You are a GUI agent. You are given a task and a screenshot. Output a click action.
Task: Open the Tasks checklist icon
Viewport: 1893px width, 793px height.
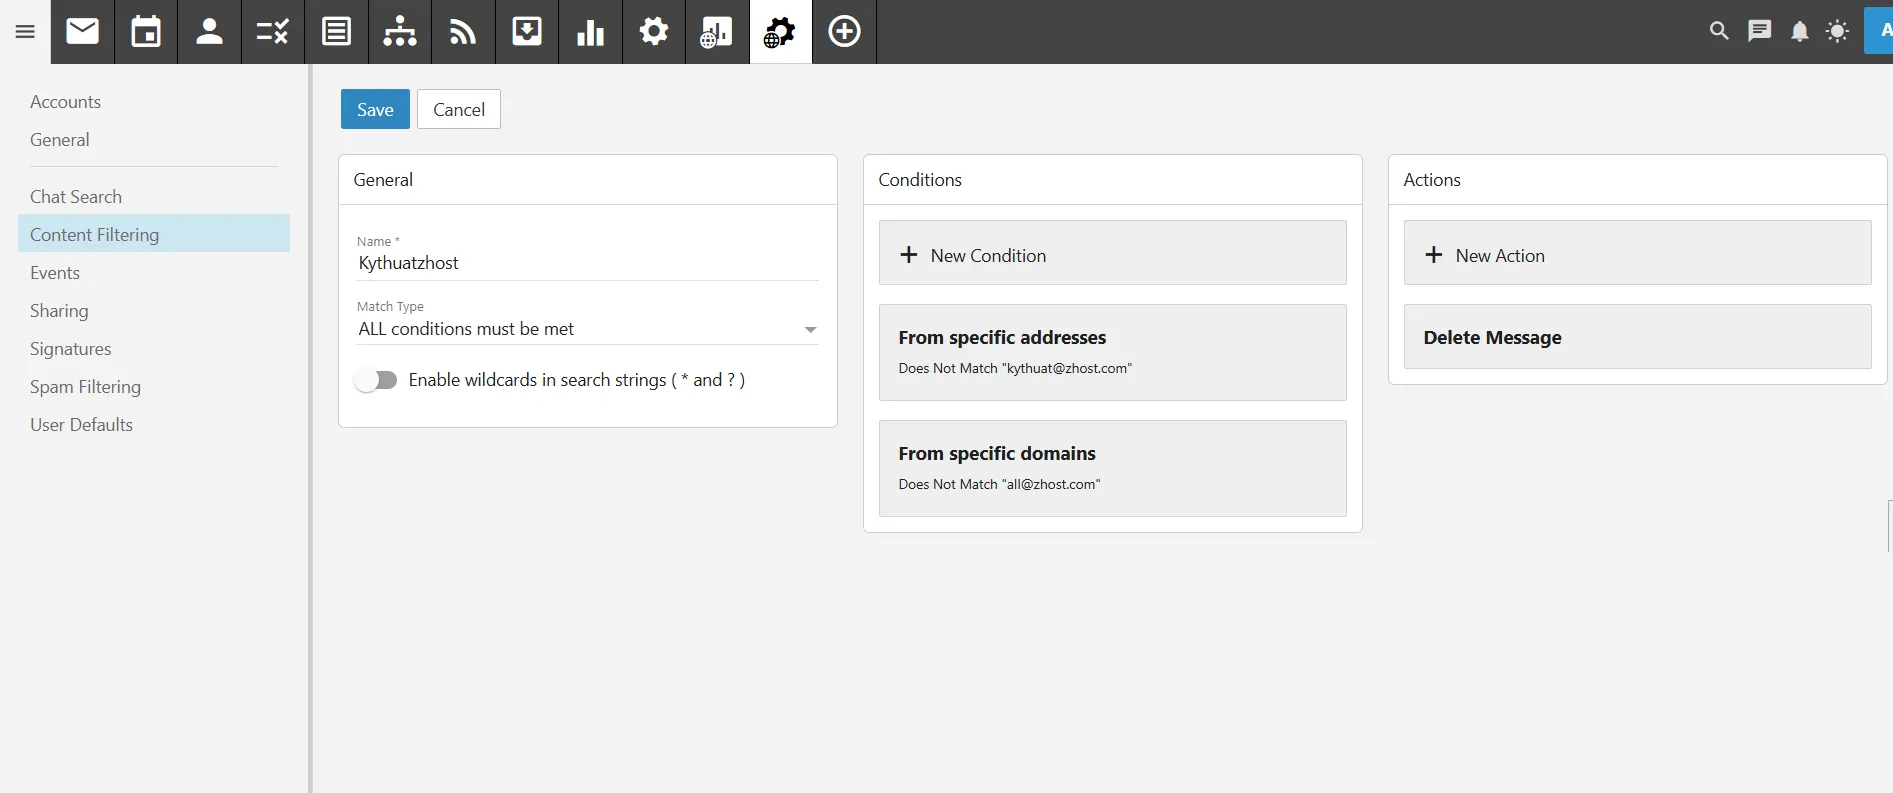272,32
